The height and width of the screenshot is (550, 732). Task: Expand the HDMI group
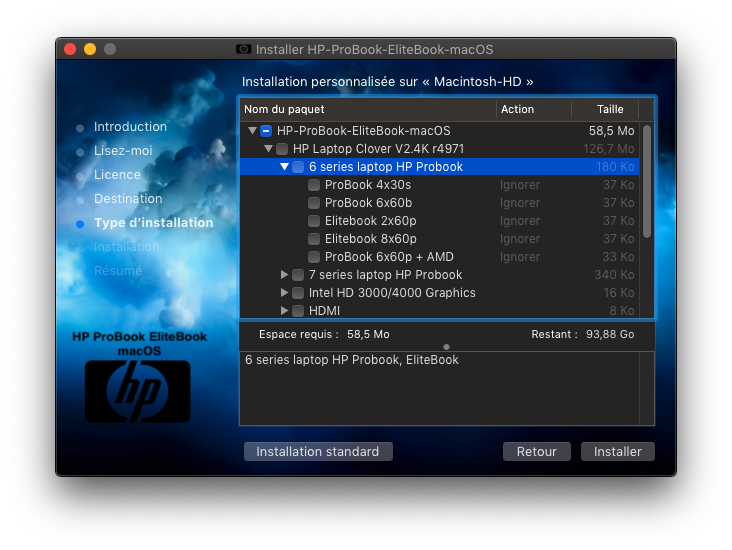[284, 310]
